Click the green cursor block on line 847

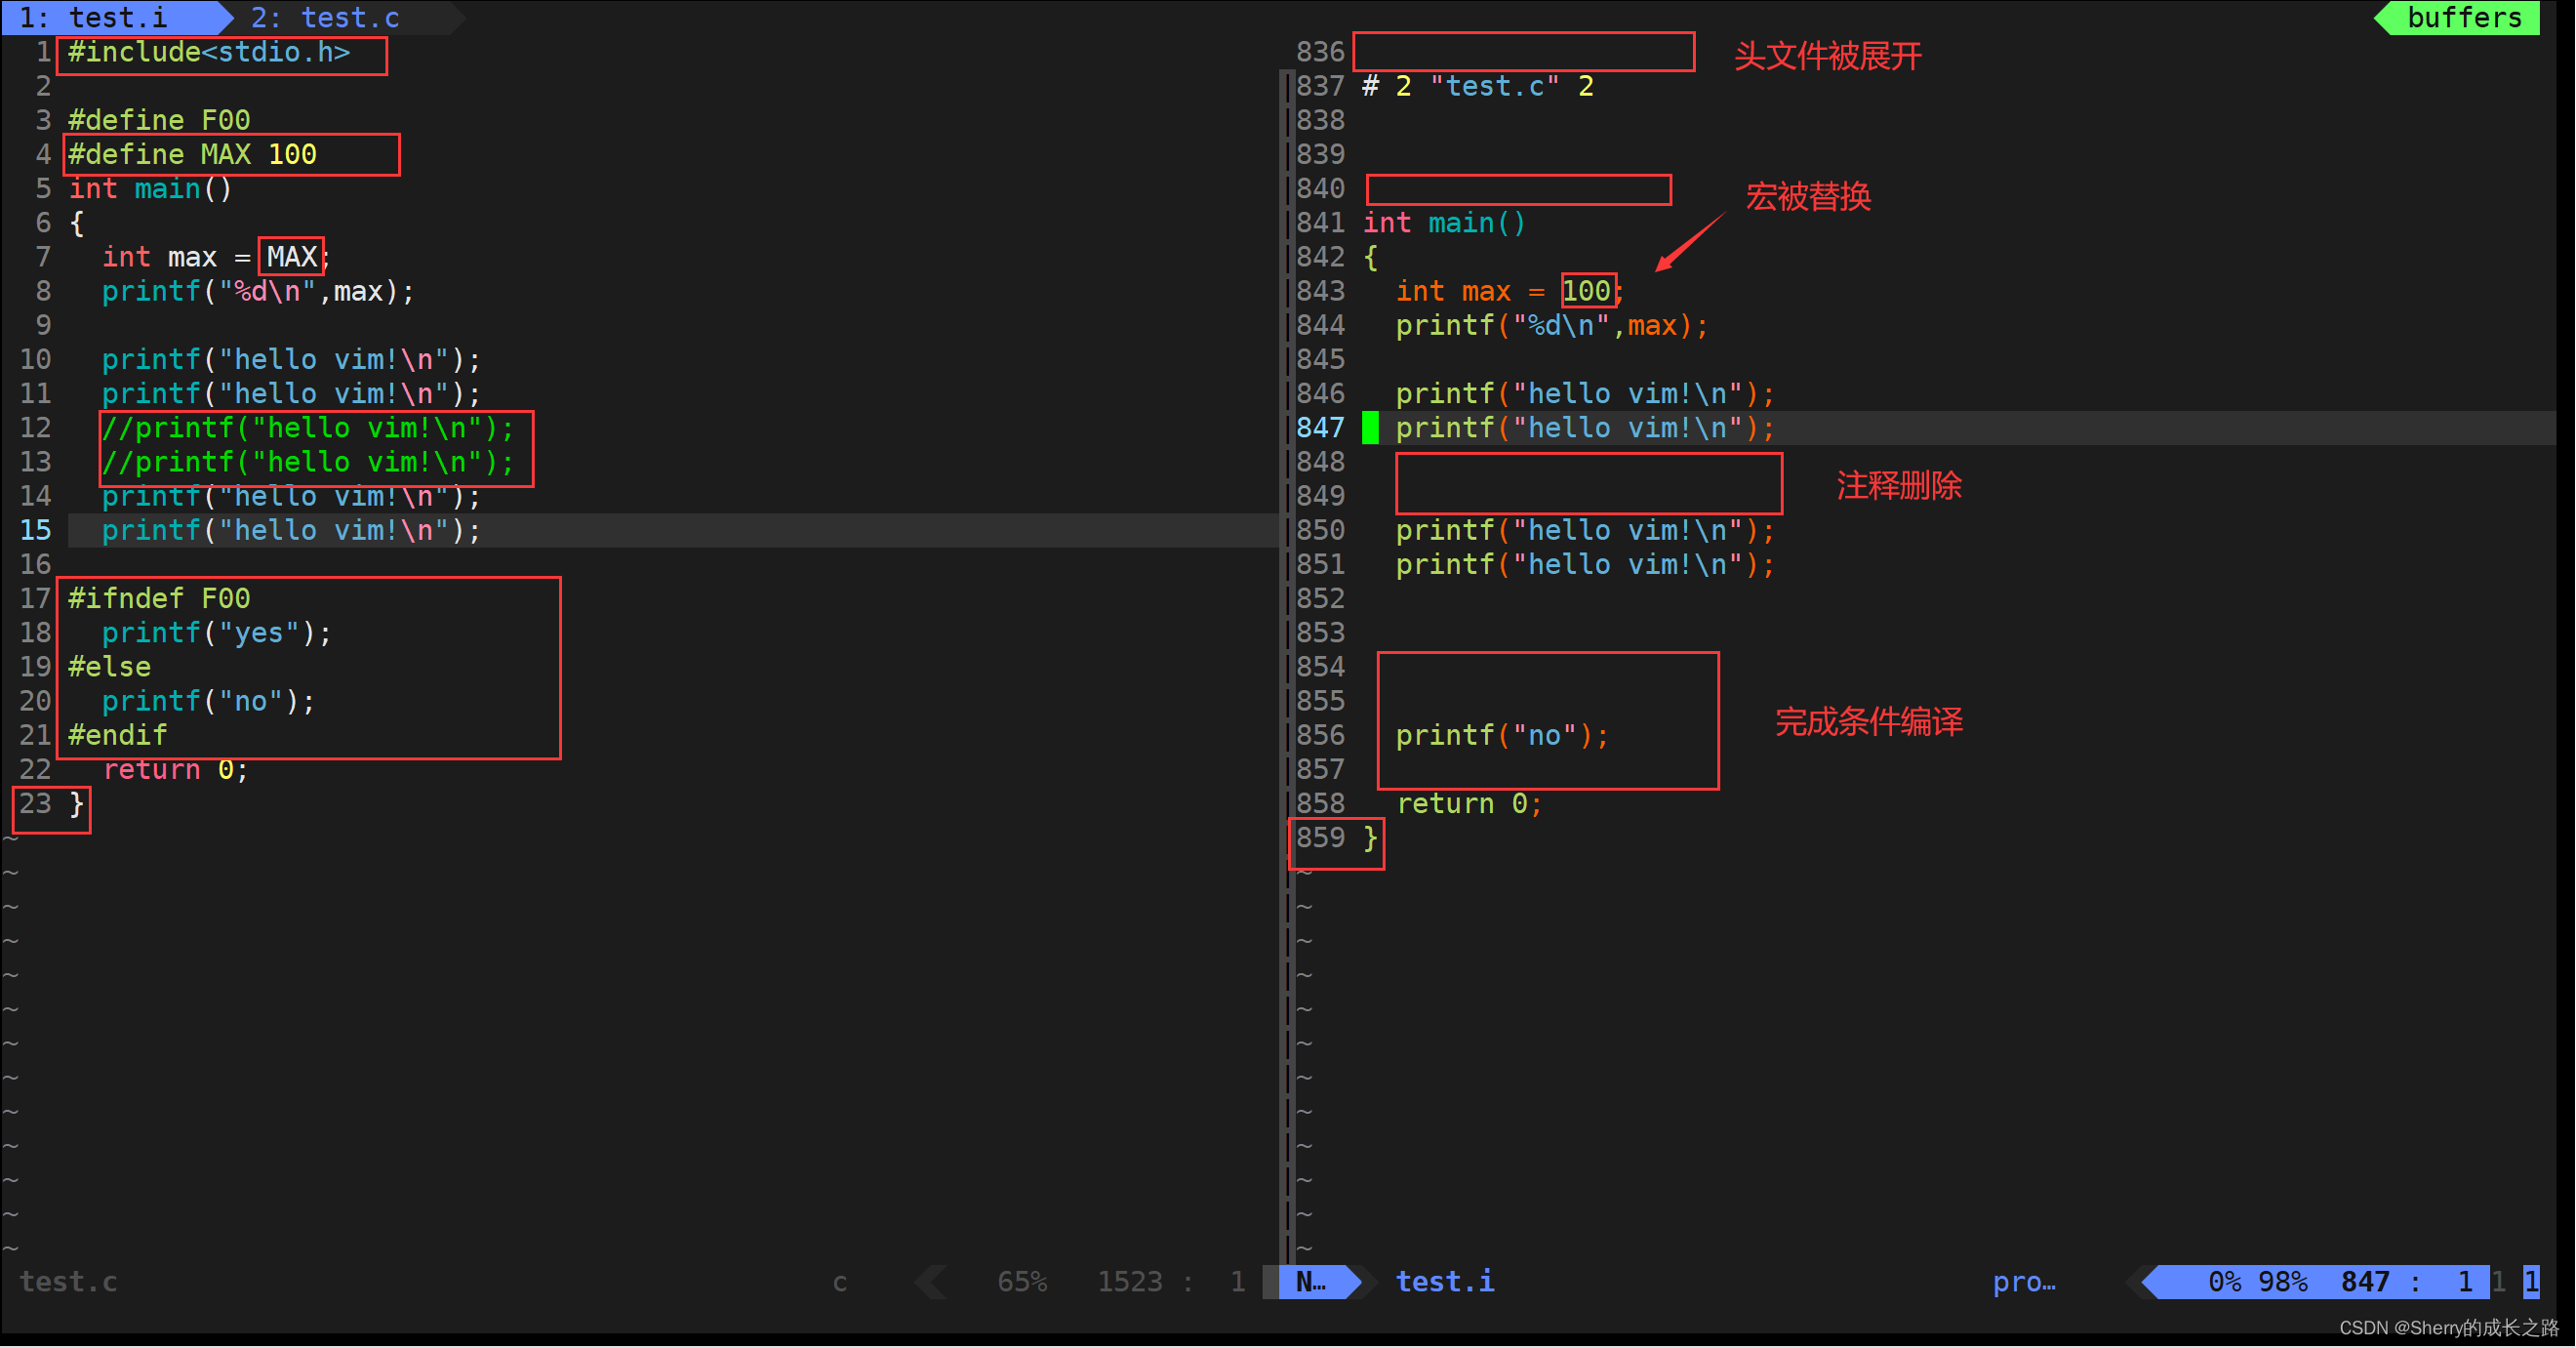tap(1370, 428)
